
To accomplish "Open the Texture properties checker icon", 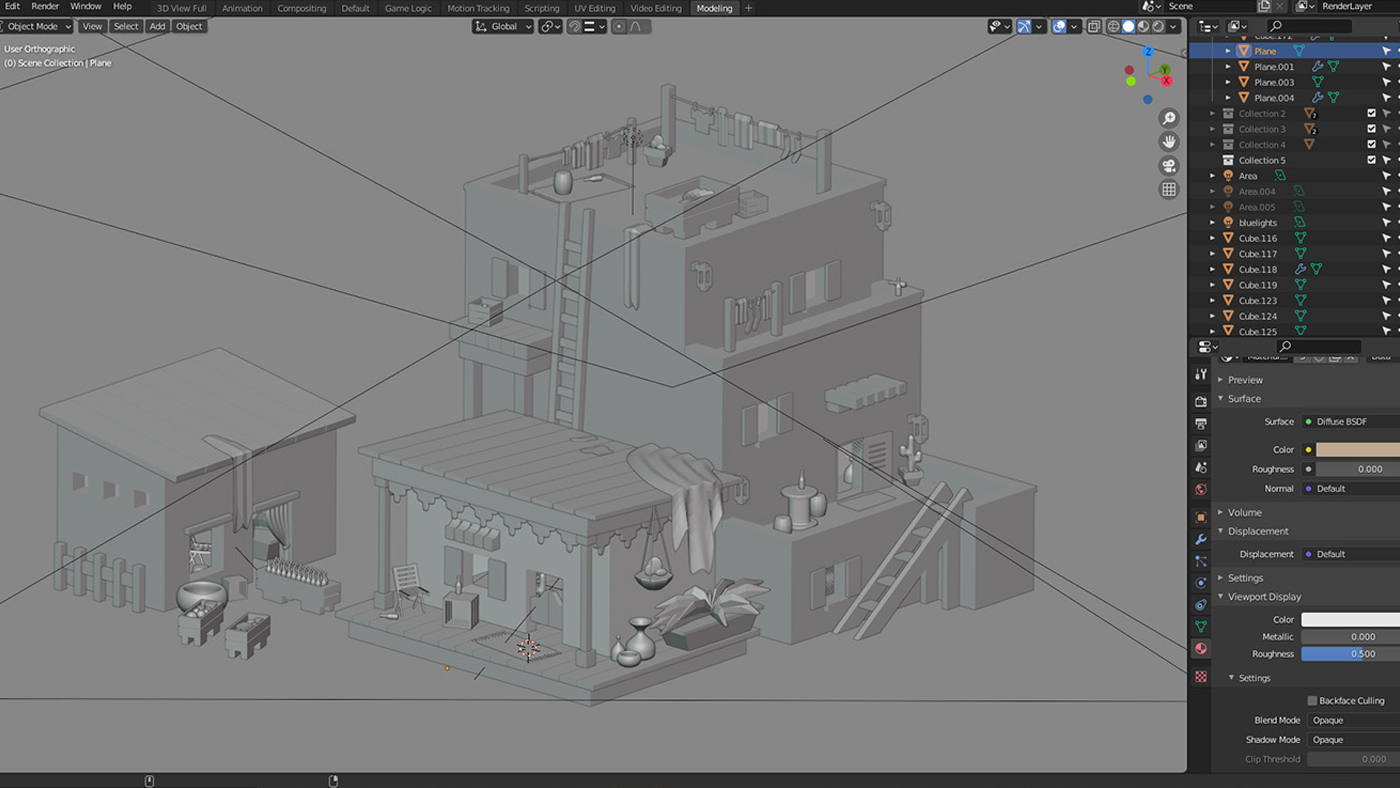I will pos(1200,676).
